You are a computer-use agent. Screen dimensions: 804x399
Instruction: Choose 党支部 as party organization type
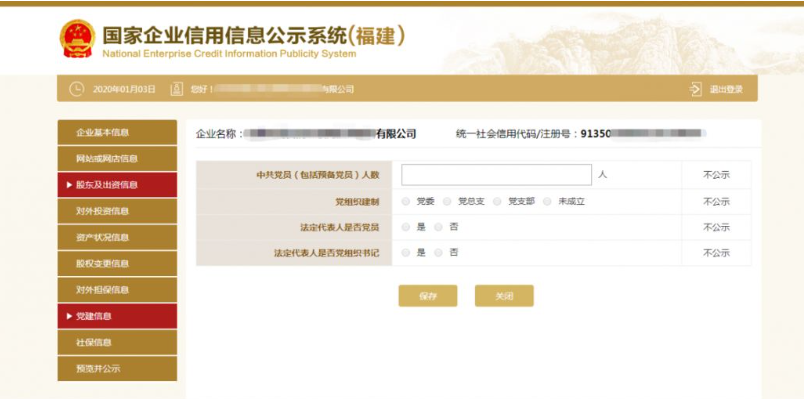tap(497, 202)
